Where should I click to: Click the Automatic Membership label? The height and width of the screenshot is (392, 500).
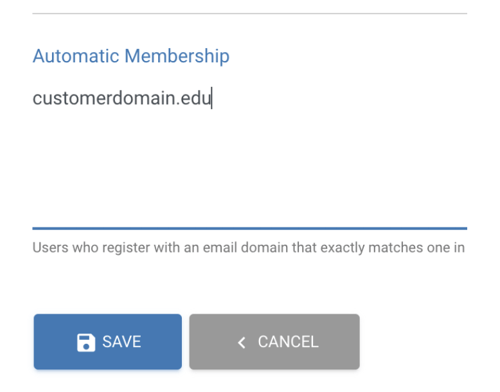tap(131, 56)
